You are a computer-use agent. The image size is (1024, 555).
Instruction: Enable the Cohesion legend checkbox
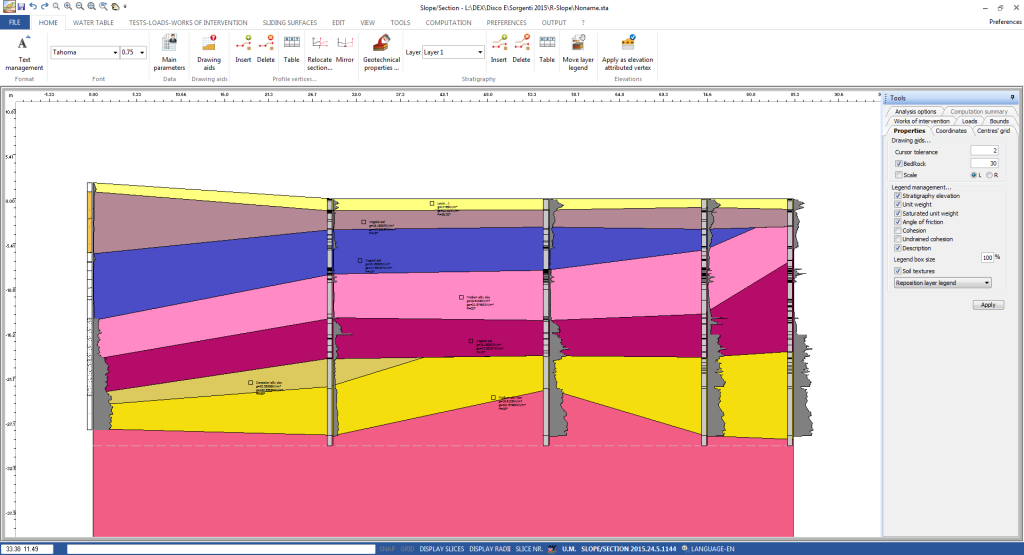(898, 231)
